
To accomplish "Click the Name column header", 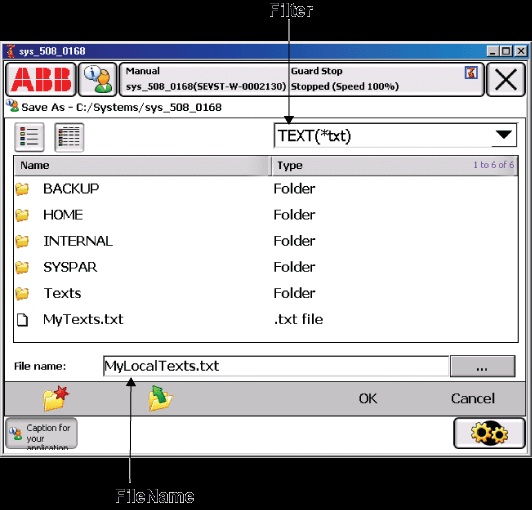I will [142, 166].
